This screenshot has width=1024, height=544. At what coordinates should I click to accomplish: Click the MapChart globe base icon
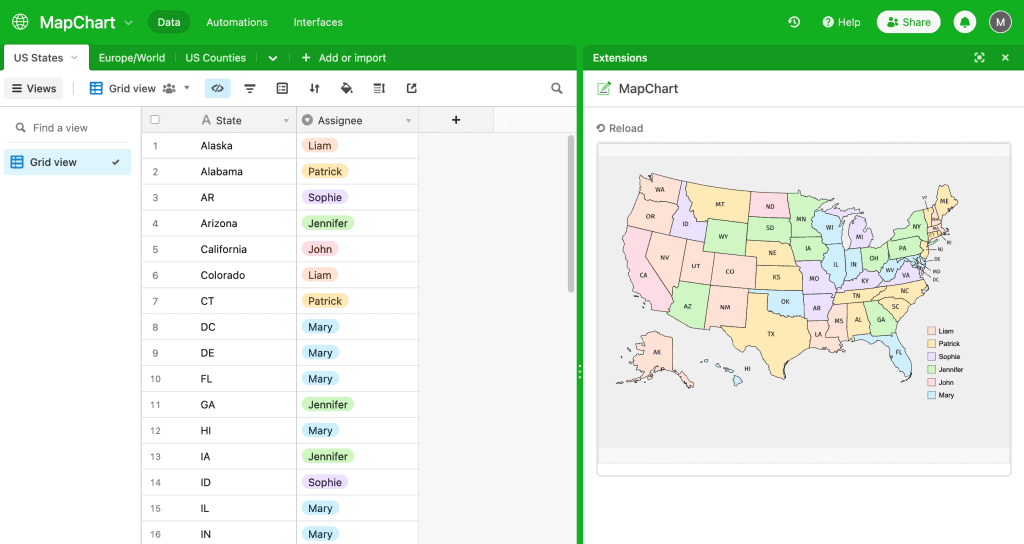click(20, 22)
